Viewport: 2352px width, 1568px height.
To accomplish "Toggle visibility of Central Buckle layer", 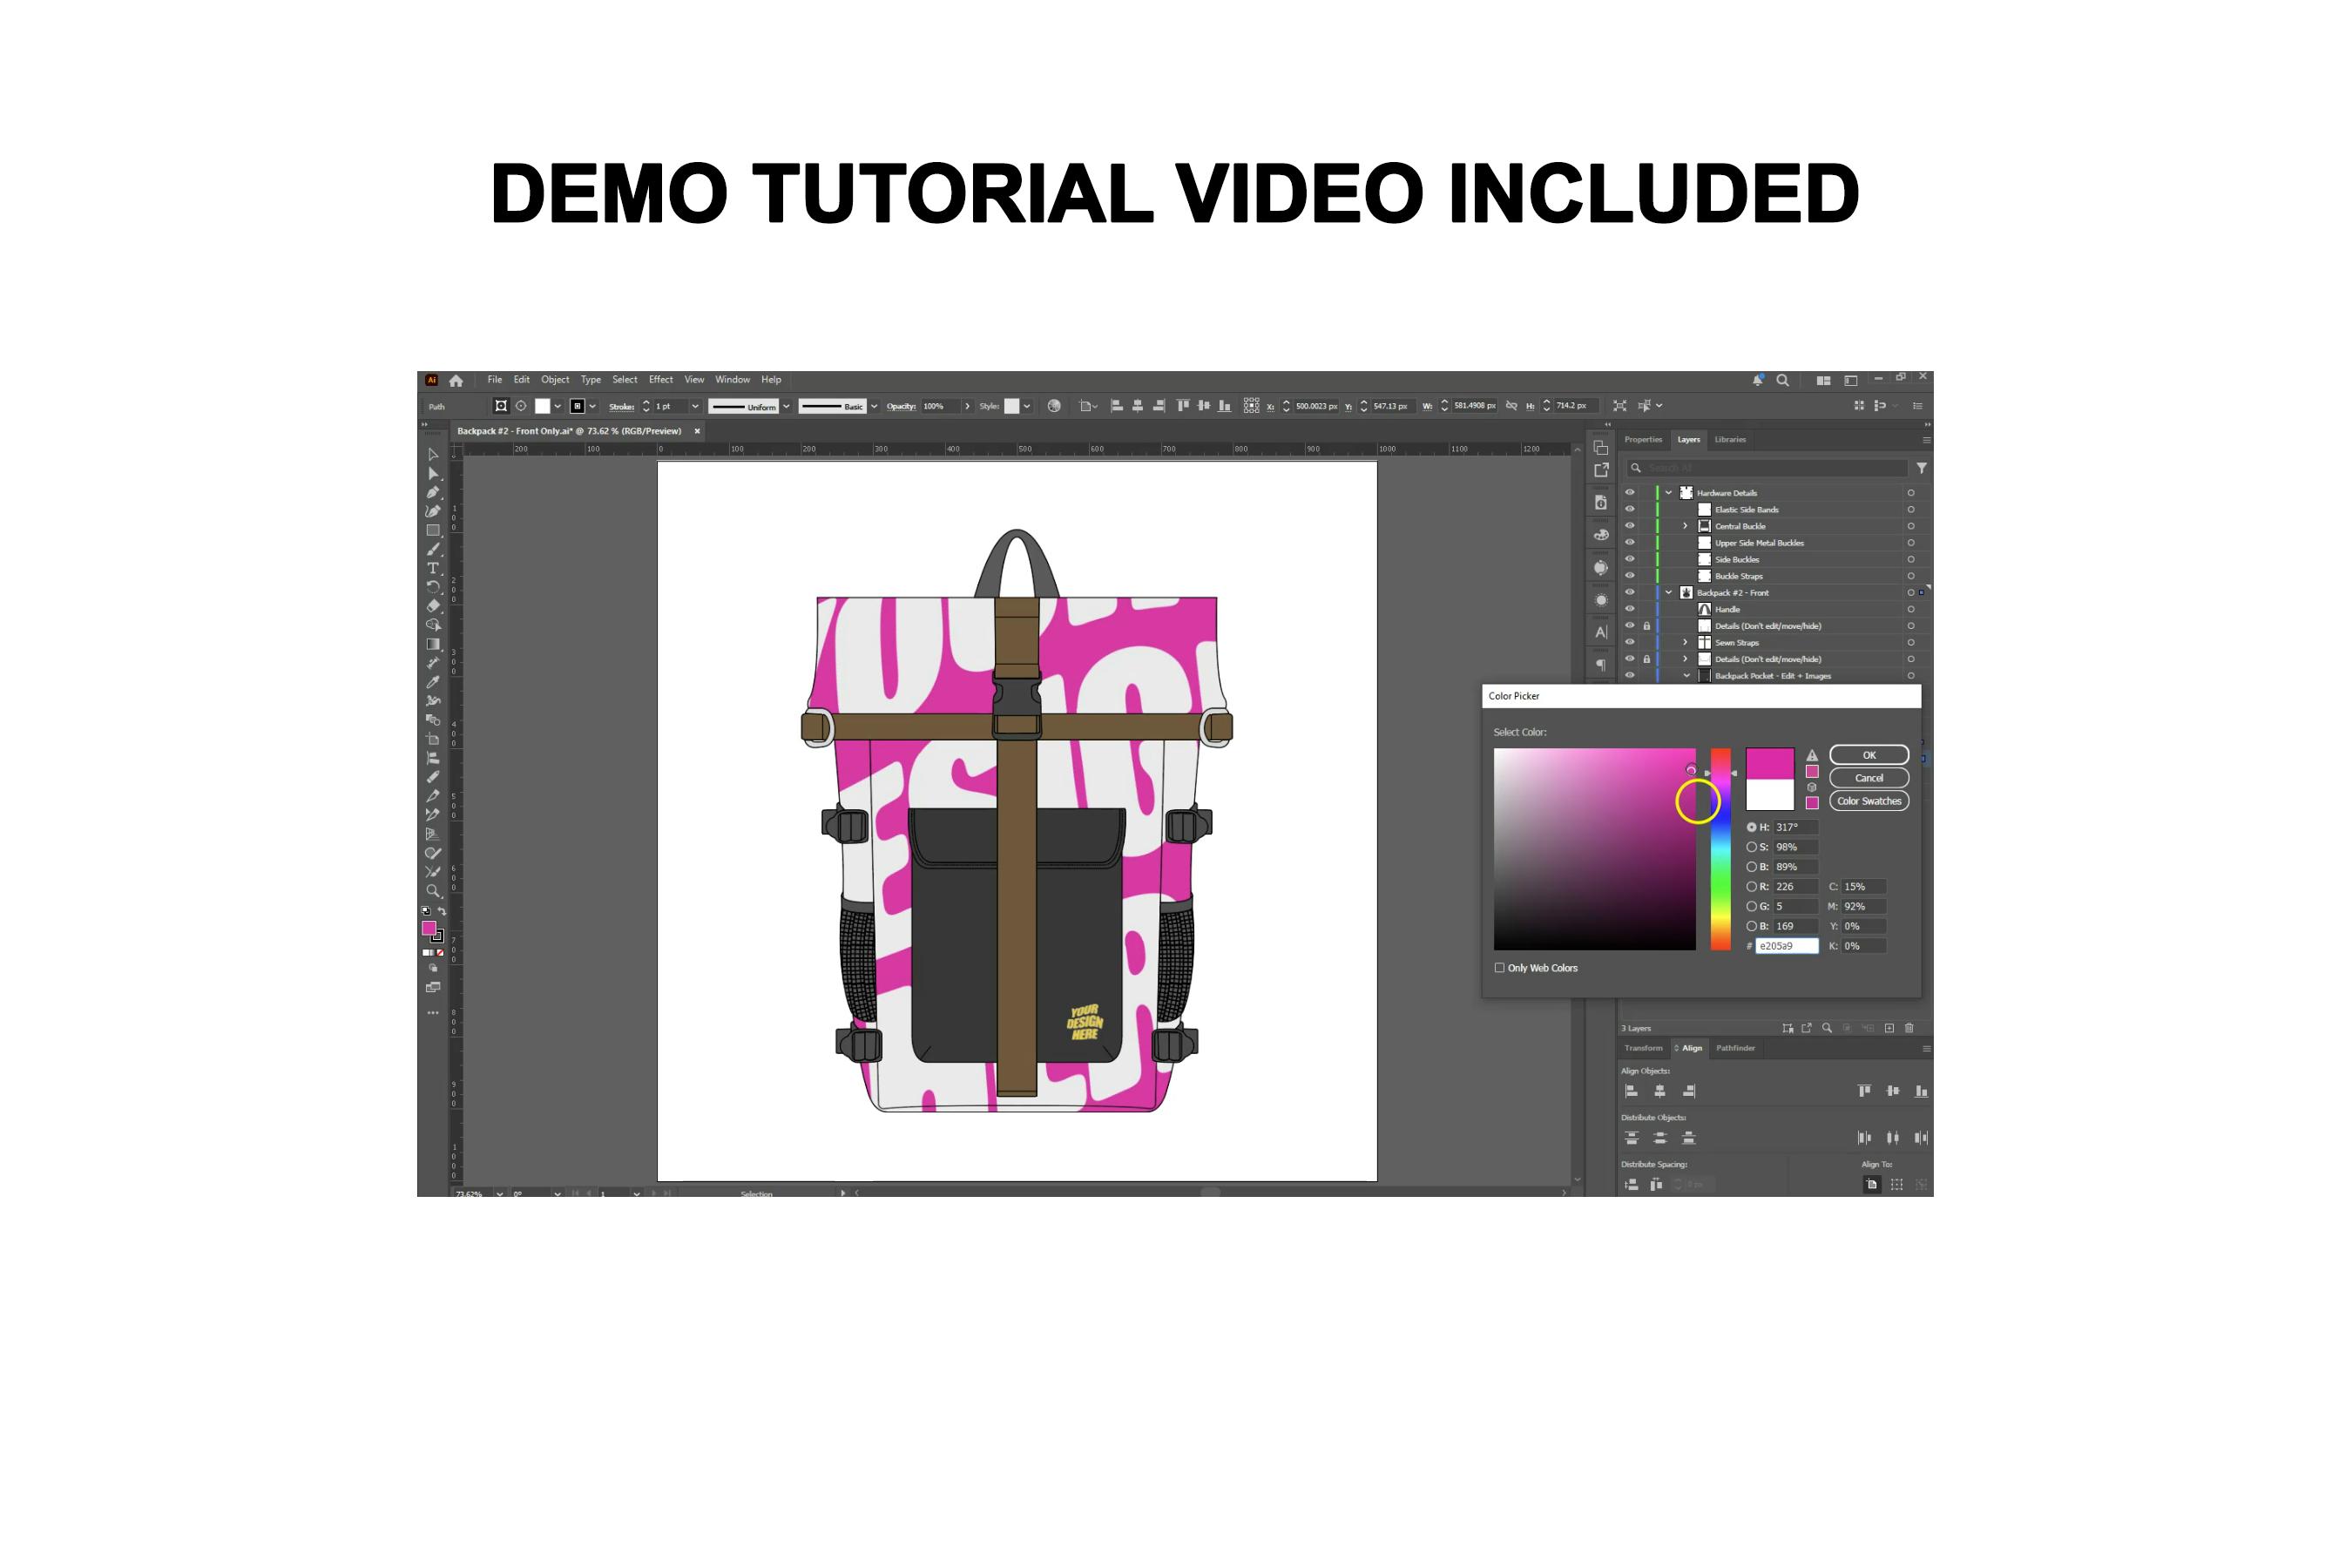I will tap(1629, 526).
